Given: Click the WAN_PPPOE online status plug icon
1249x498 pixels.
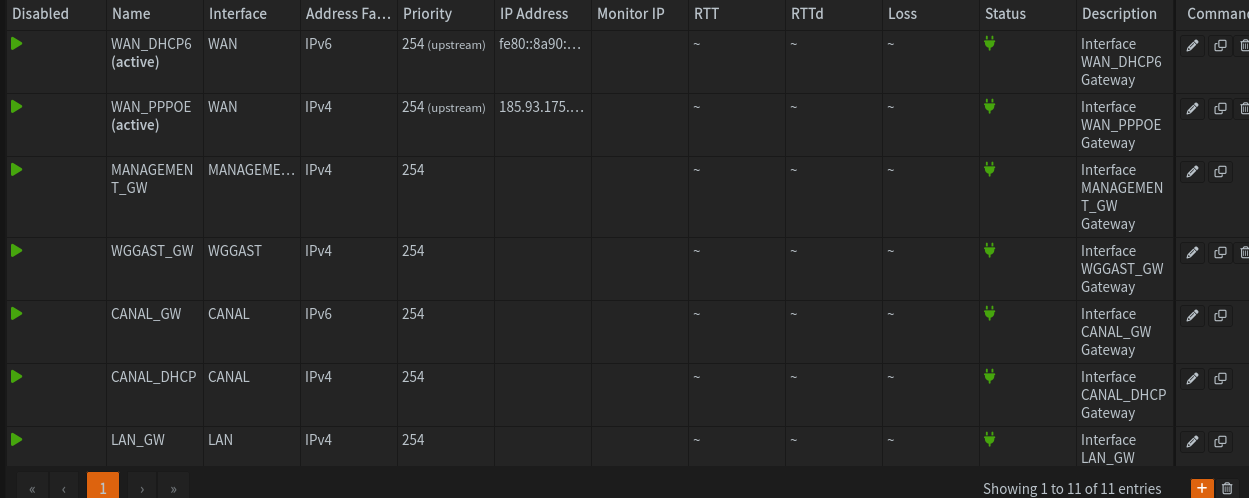Looking at the screenshot, I should coord(990,106).
